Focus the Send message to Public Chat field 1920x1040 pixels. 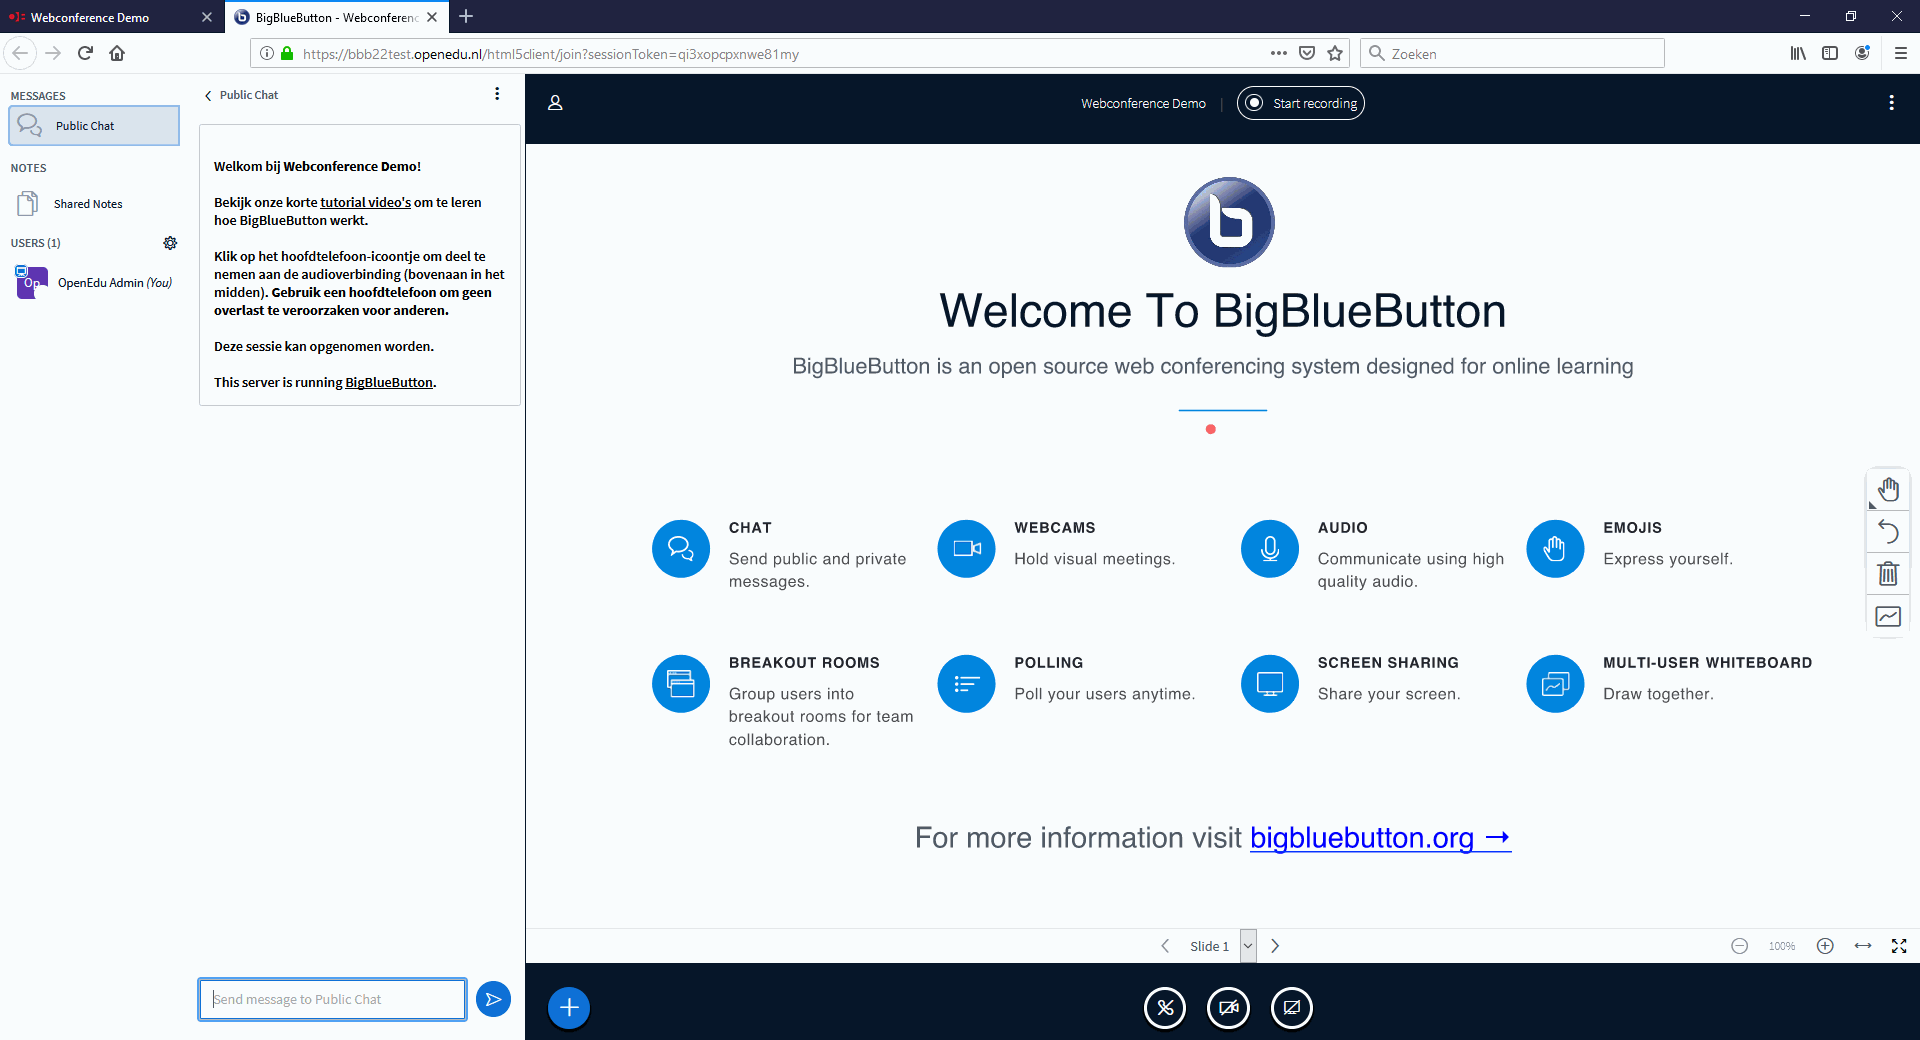coord(332,999)
